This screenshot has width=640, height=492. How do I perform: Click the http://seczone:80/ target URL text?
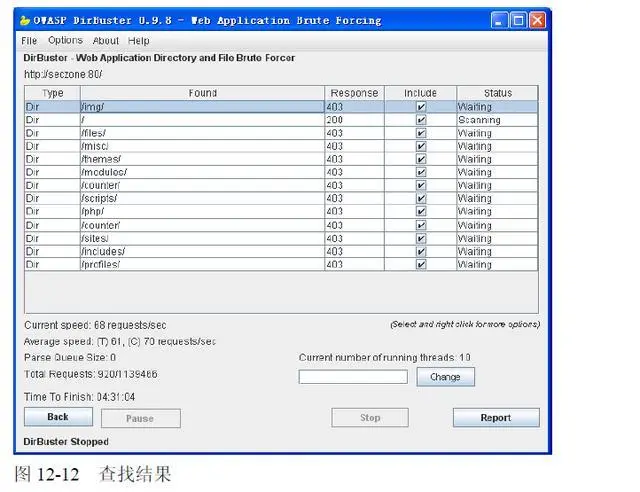pos(63,74)
